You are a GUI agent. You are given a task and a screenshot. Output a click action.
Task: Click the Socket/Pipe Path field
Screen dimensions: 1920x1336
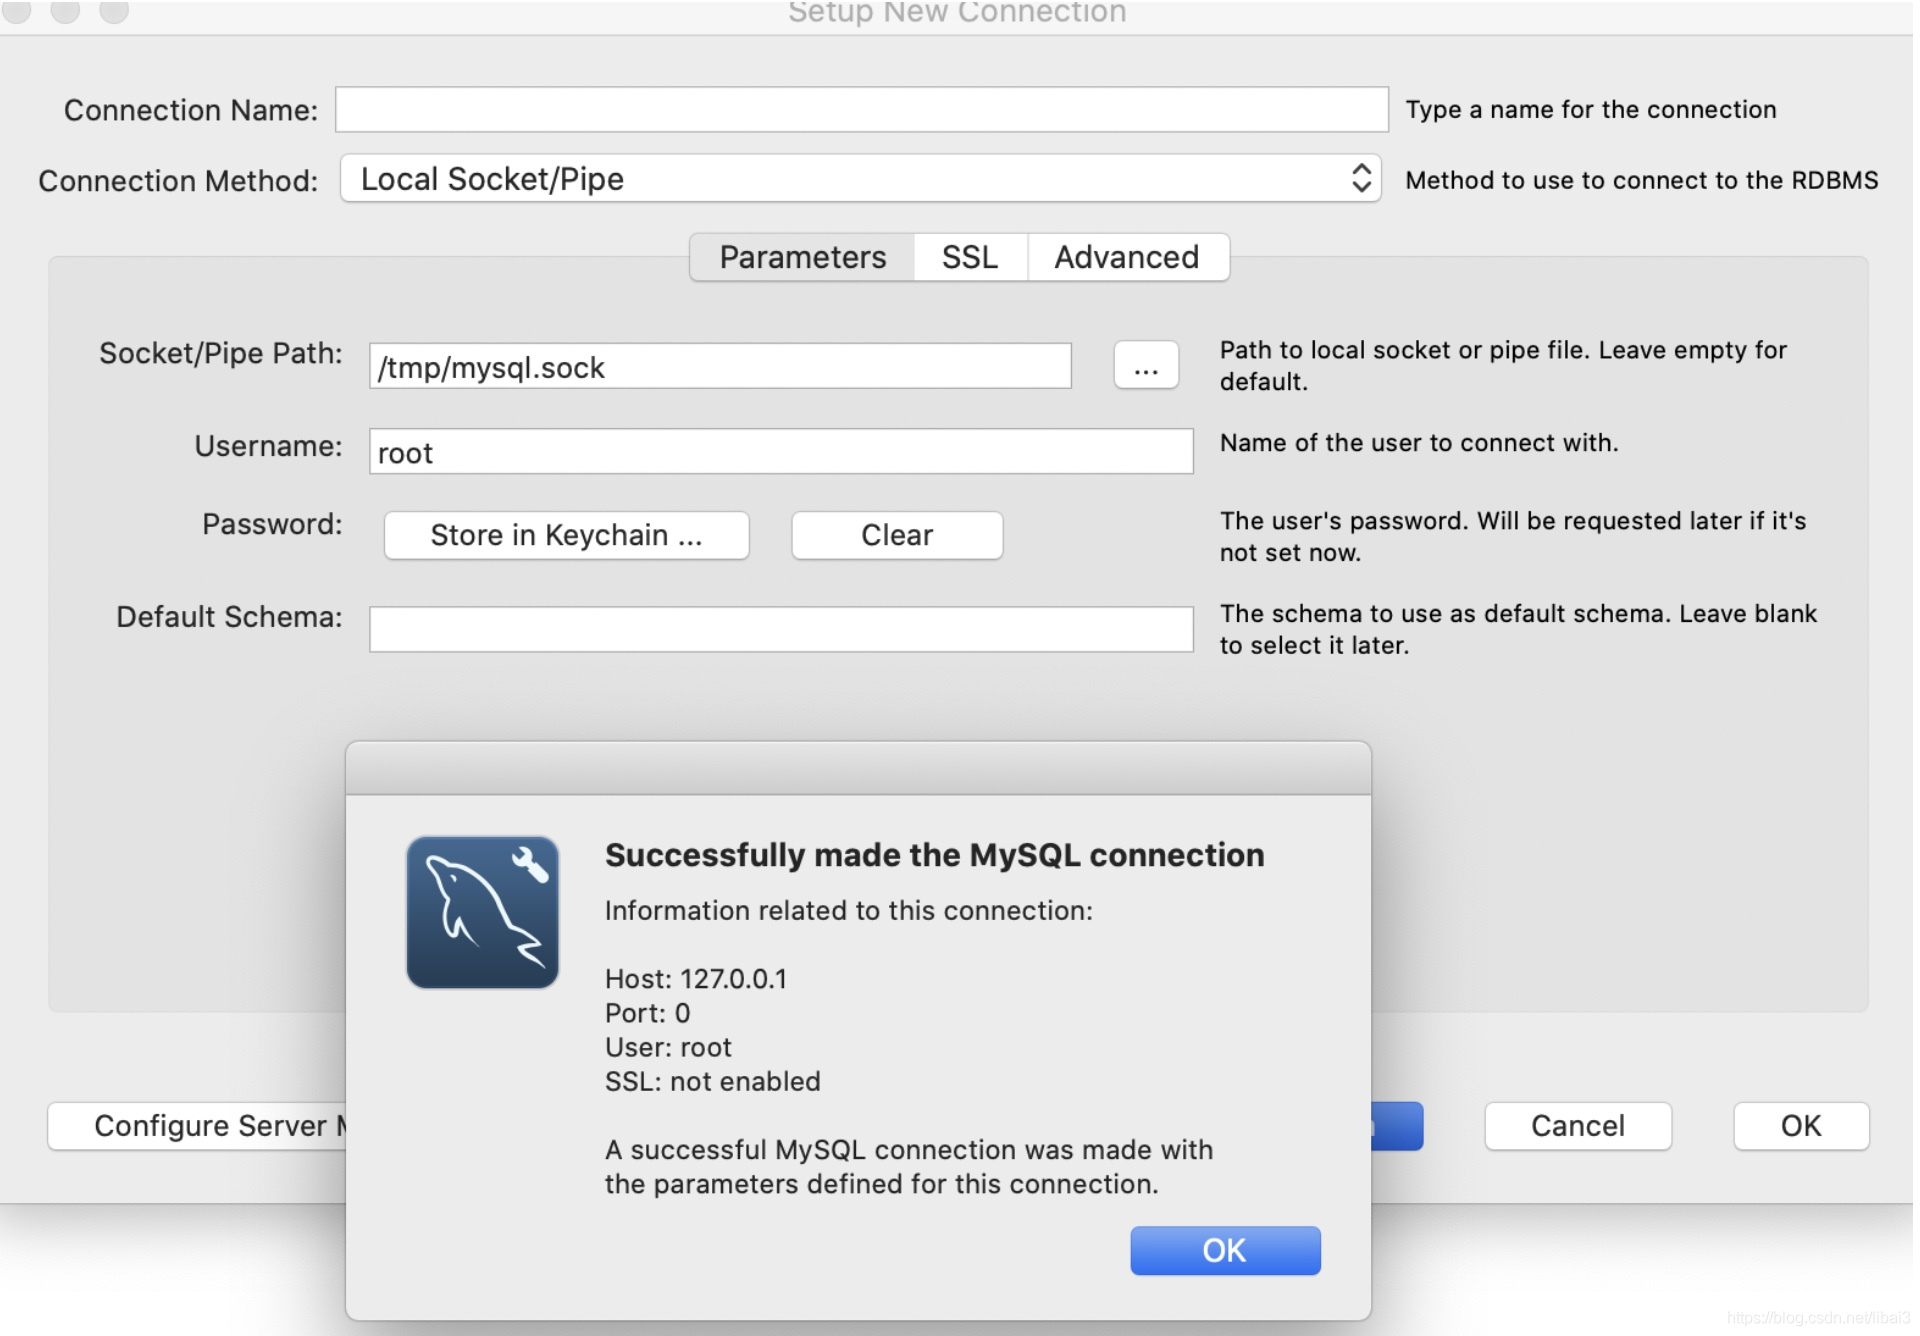tap(720, 366)
